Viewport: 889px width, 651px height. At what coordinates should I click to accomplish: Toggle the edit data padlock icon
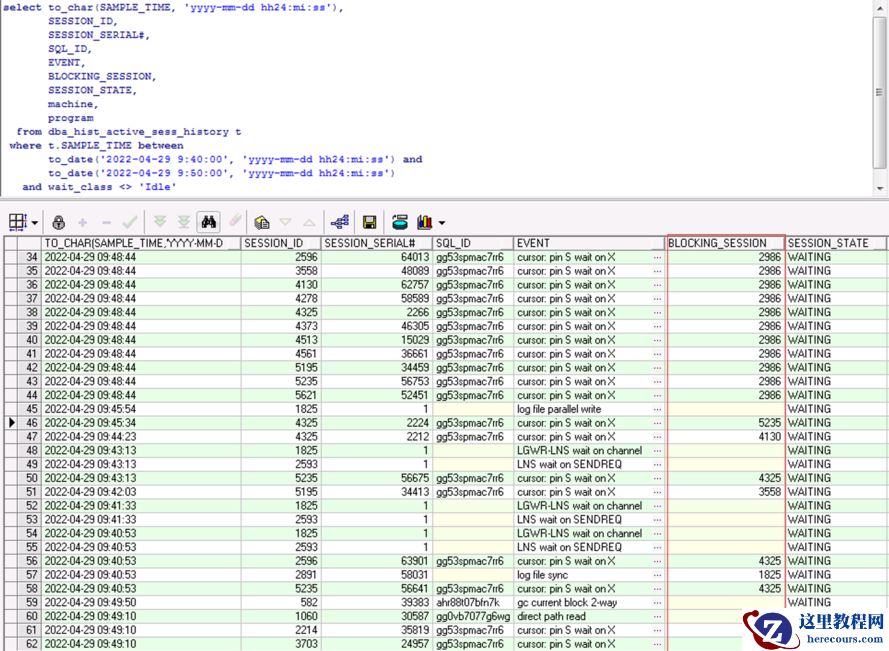pos(59,222)
